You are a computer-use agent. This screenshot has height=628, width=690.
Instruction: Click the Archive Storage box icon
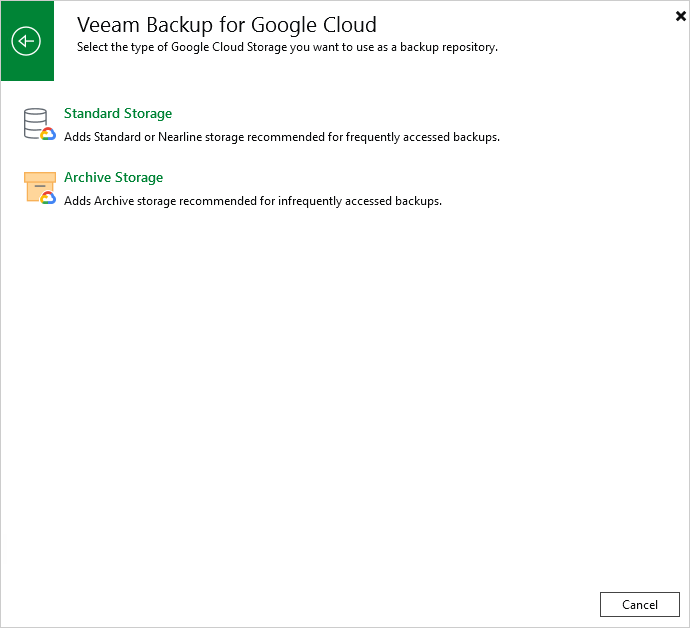(x=40, y=188)
